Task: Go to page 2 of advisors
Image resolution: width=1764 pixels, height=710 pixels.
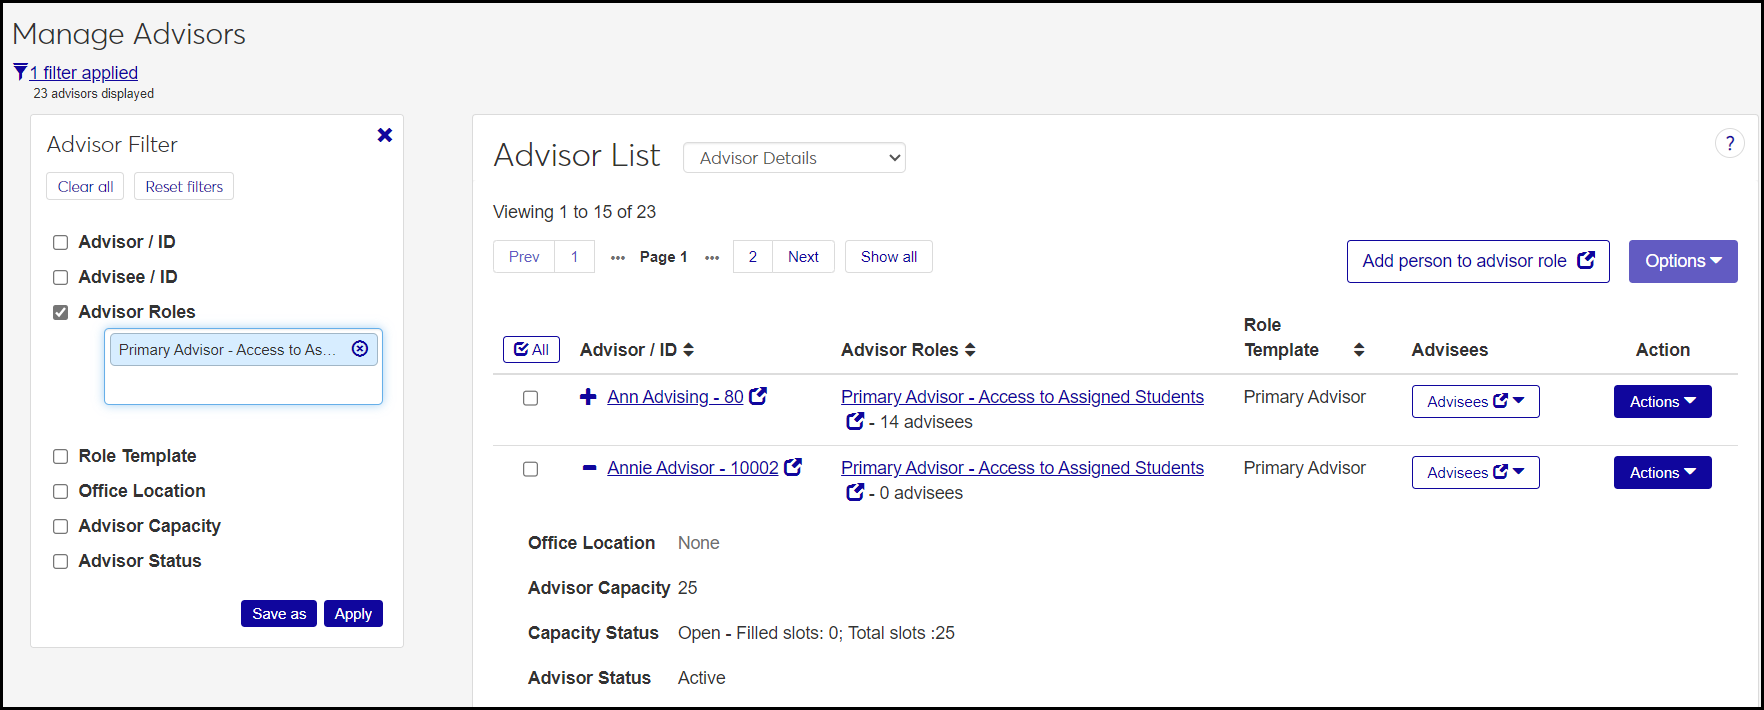Action: click(x=753, y=257)
